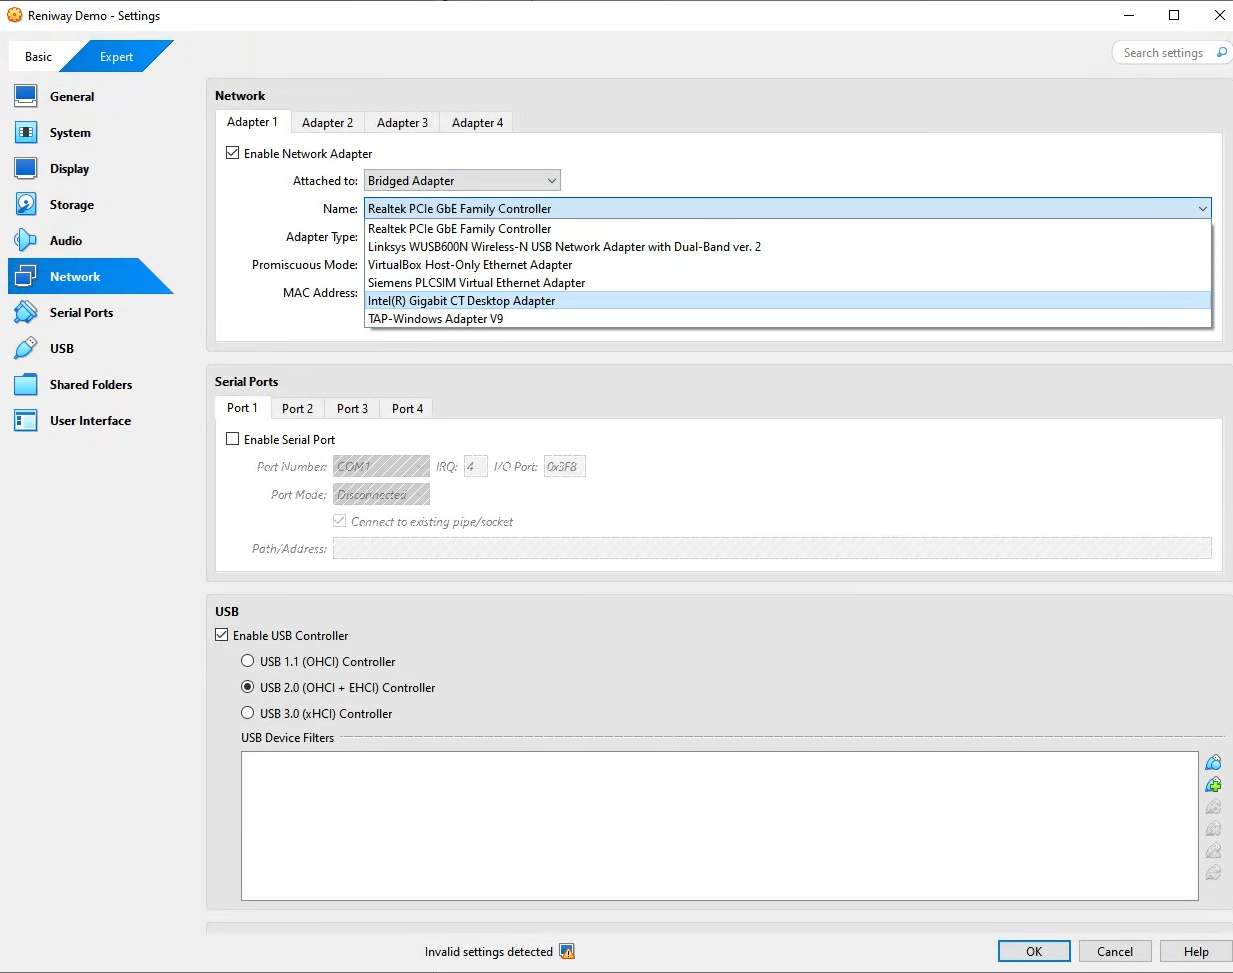Click the Help button
The height and width of the screenshot is (973, 1233).
tap(1196, 951)
